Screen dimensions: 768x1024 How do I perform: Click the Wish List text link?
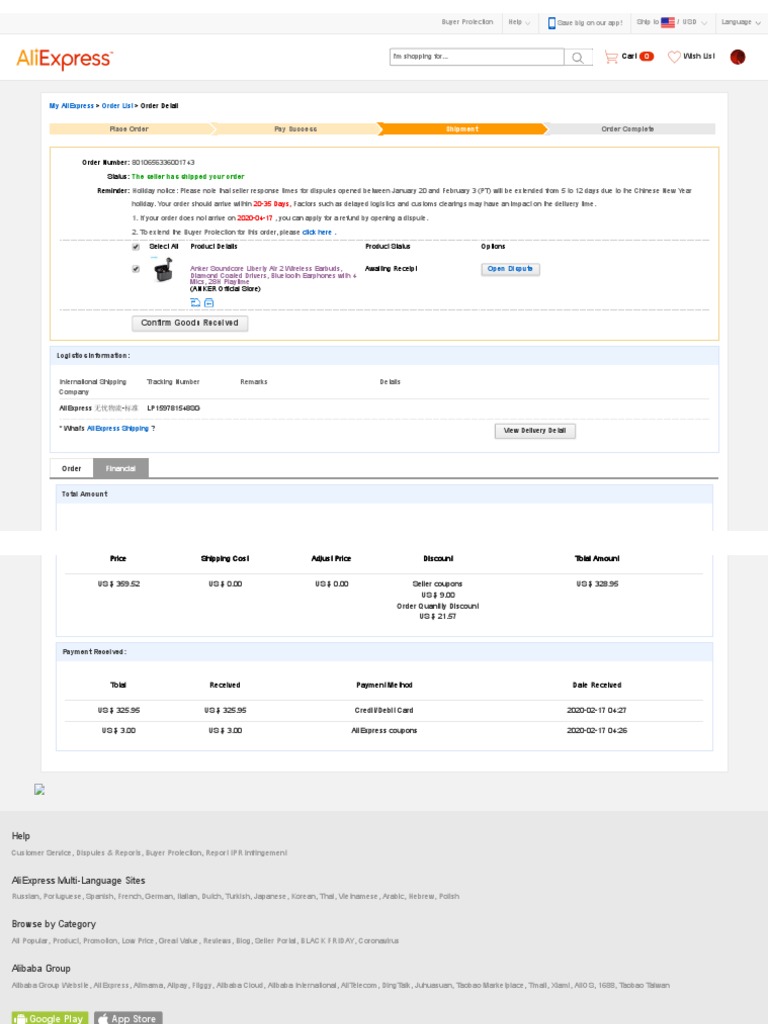(x=699, y=56)
